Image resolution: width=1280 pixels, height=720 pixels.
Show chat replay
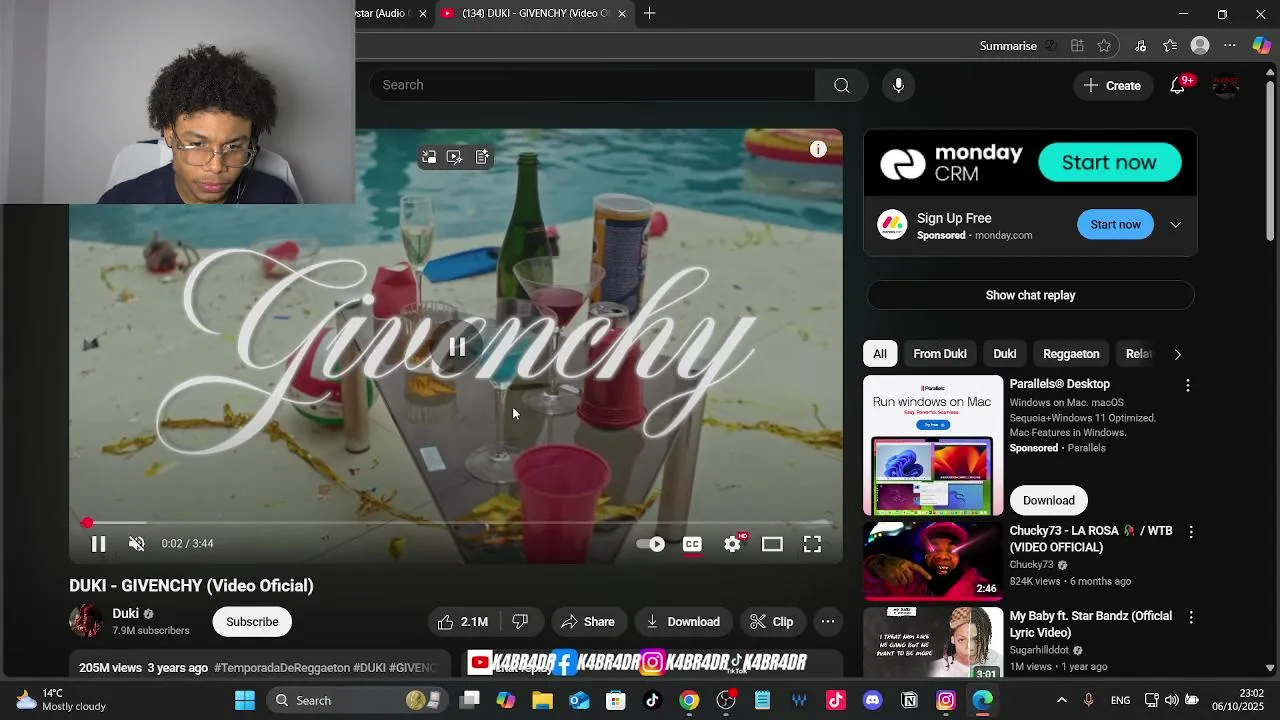tap(1030, 295)
